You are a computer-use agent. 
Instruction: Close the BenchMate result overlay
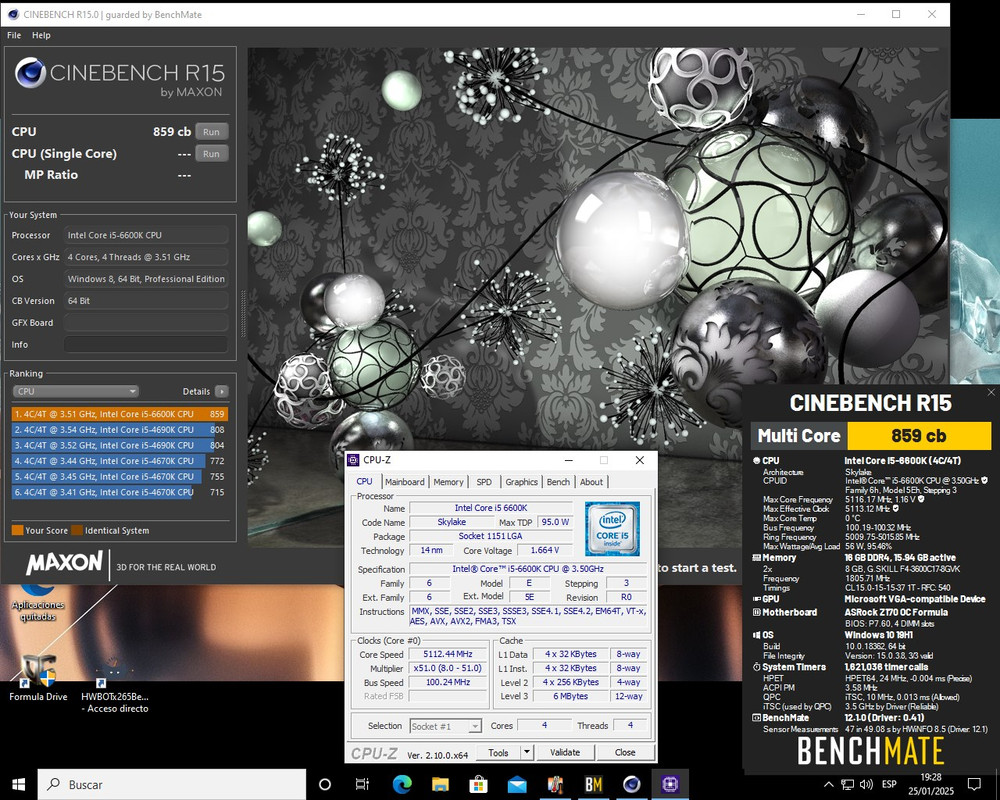(x=990, y=392)
